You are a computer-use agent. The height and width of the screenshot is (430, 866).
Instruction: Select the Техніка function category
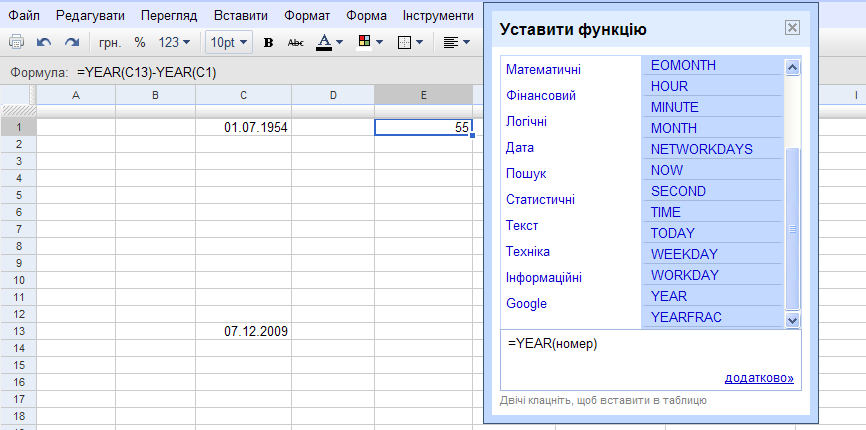(x=527, y=251)
